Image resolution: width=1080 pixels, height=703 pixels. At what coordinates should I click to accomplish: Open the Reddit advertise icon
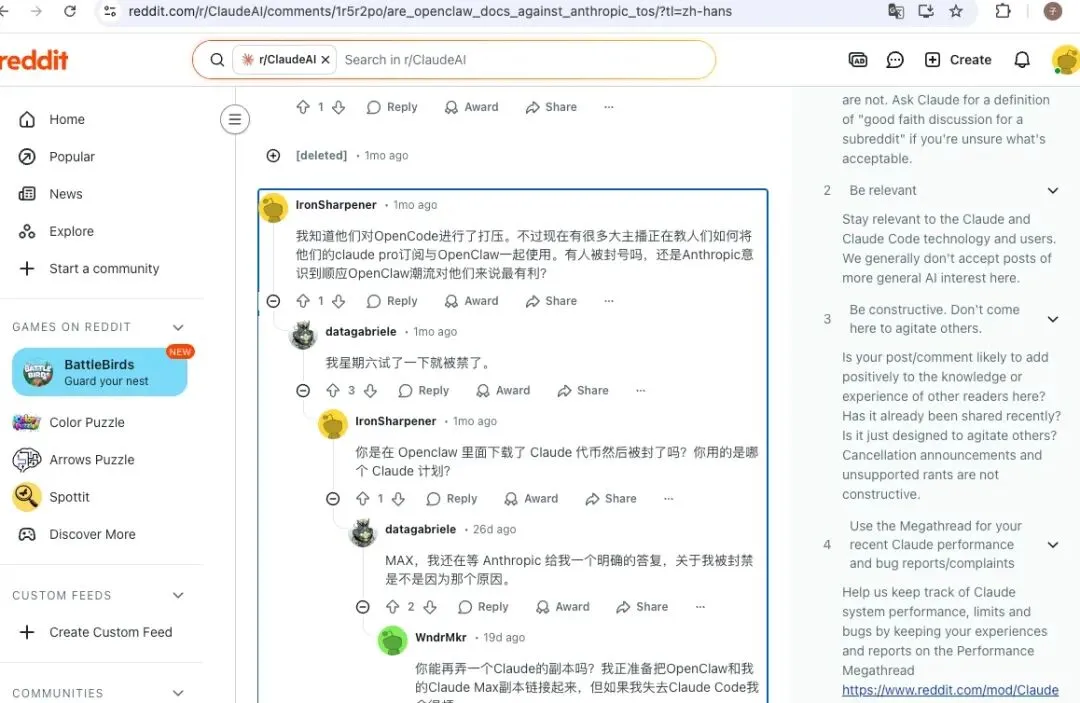tap(858, 60)
